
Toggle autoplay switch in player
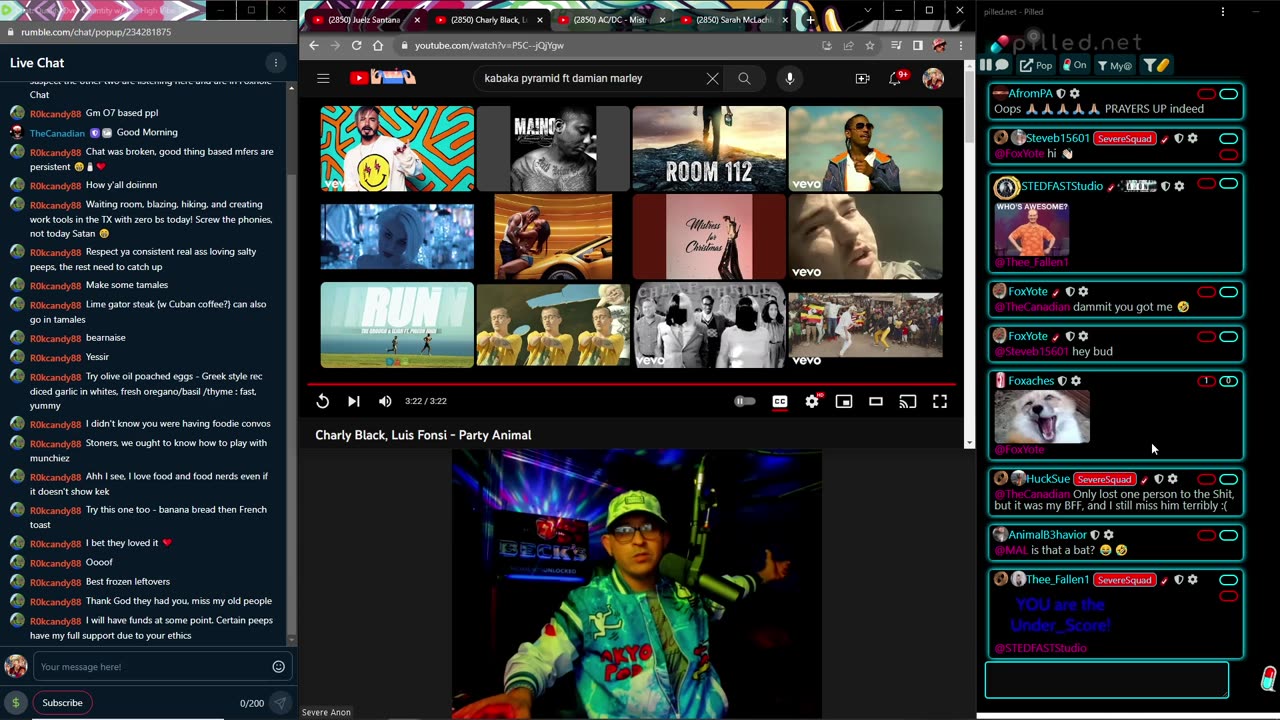coord(745,401)
